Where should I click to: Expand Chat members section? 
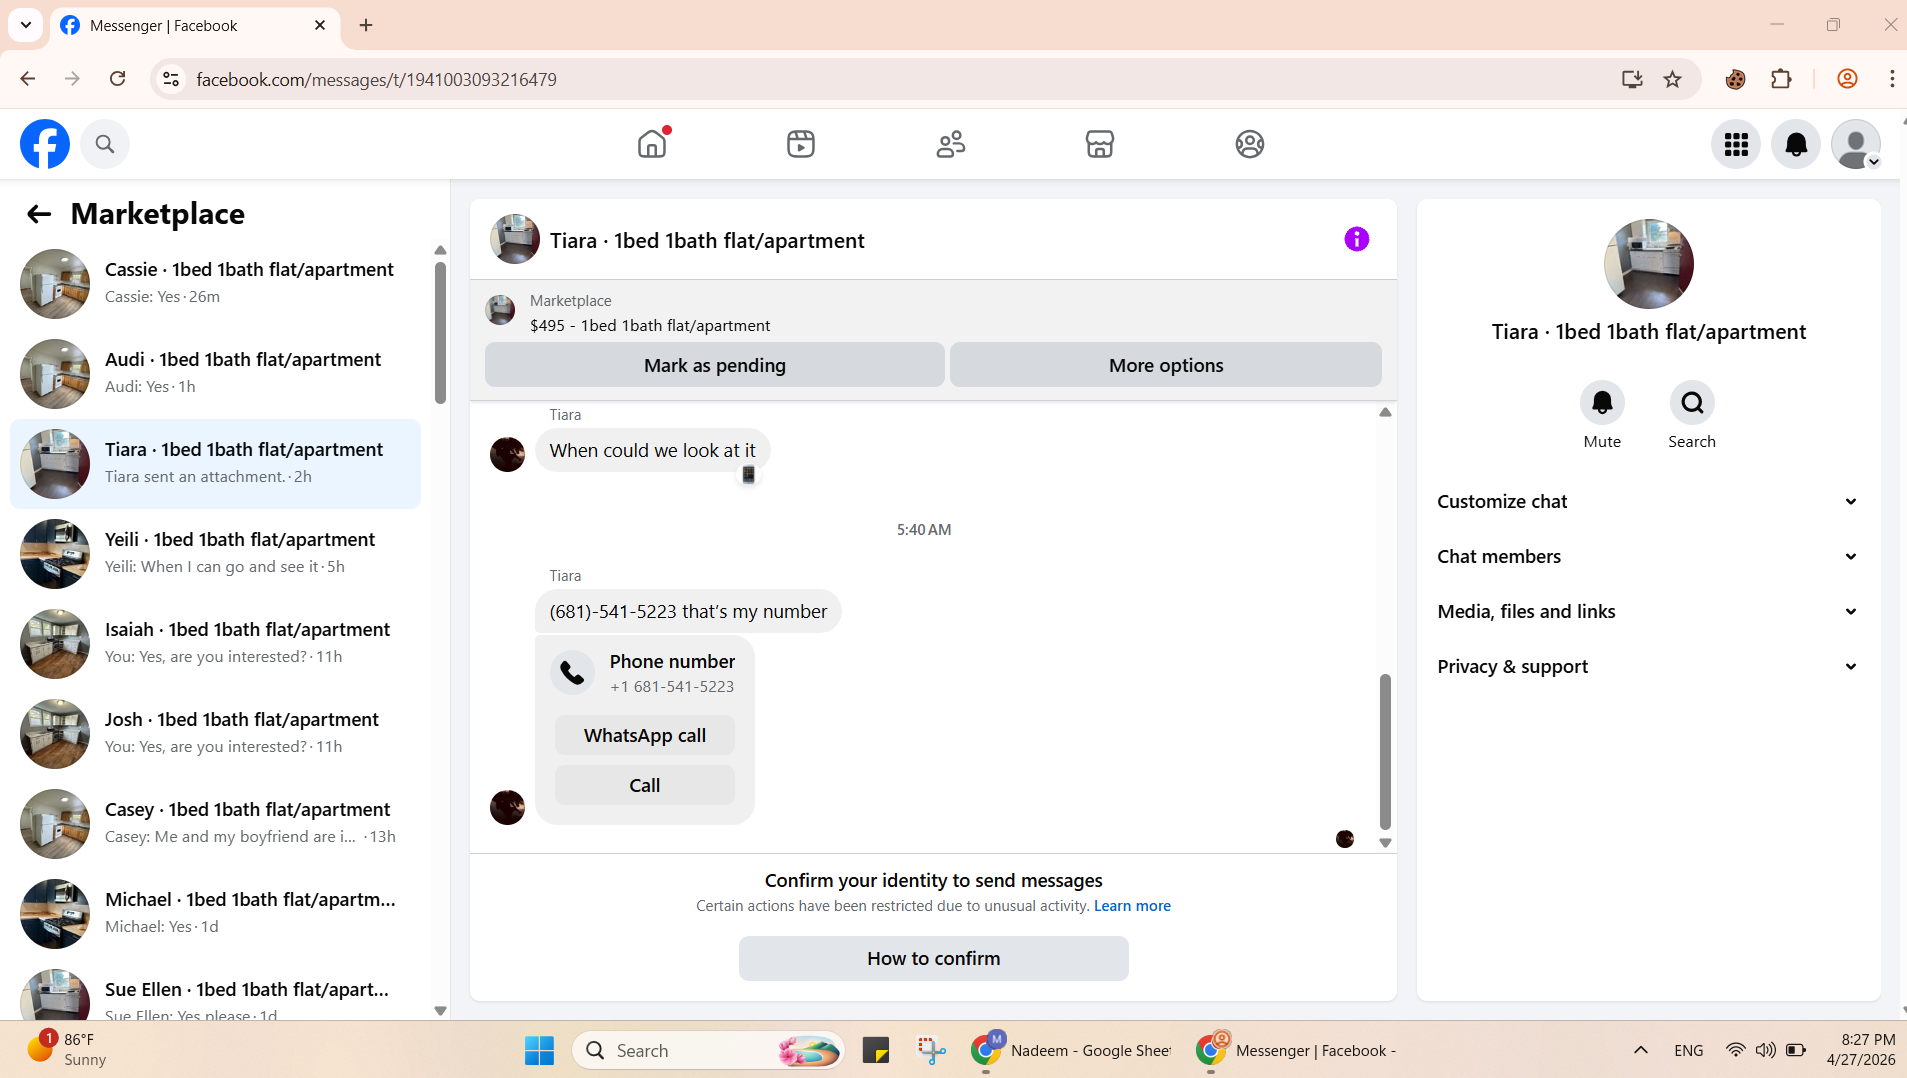click(1647, 557)
